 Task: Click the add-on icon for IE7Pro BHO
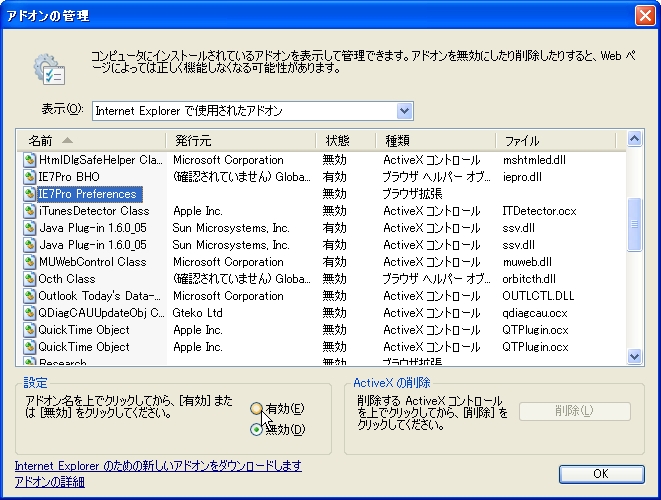[x=29, y=177]
